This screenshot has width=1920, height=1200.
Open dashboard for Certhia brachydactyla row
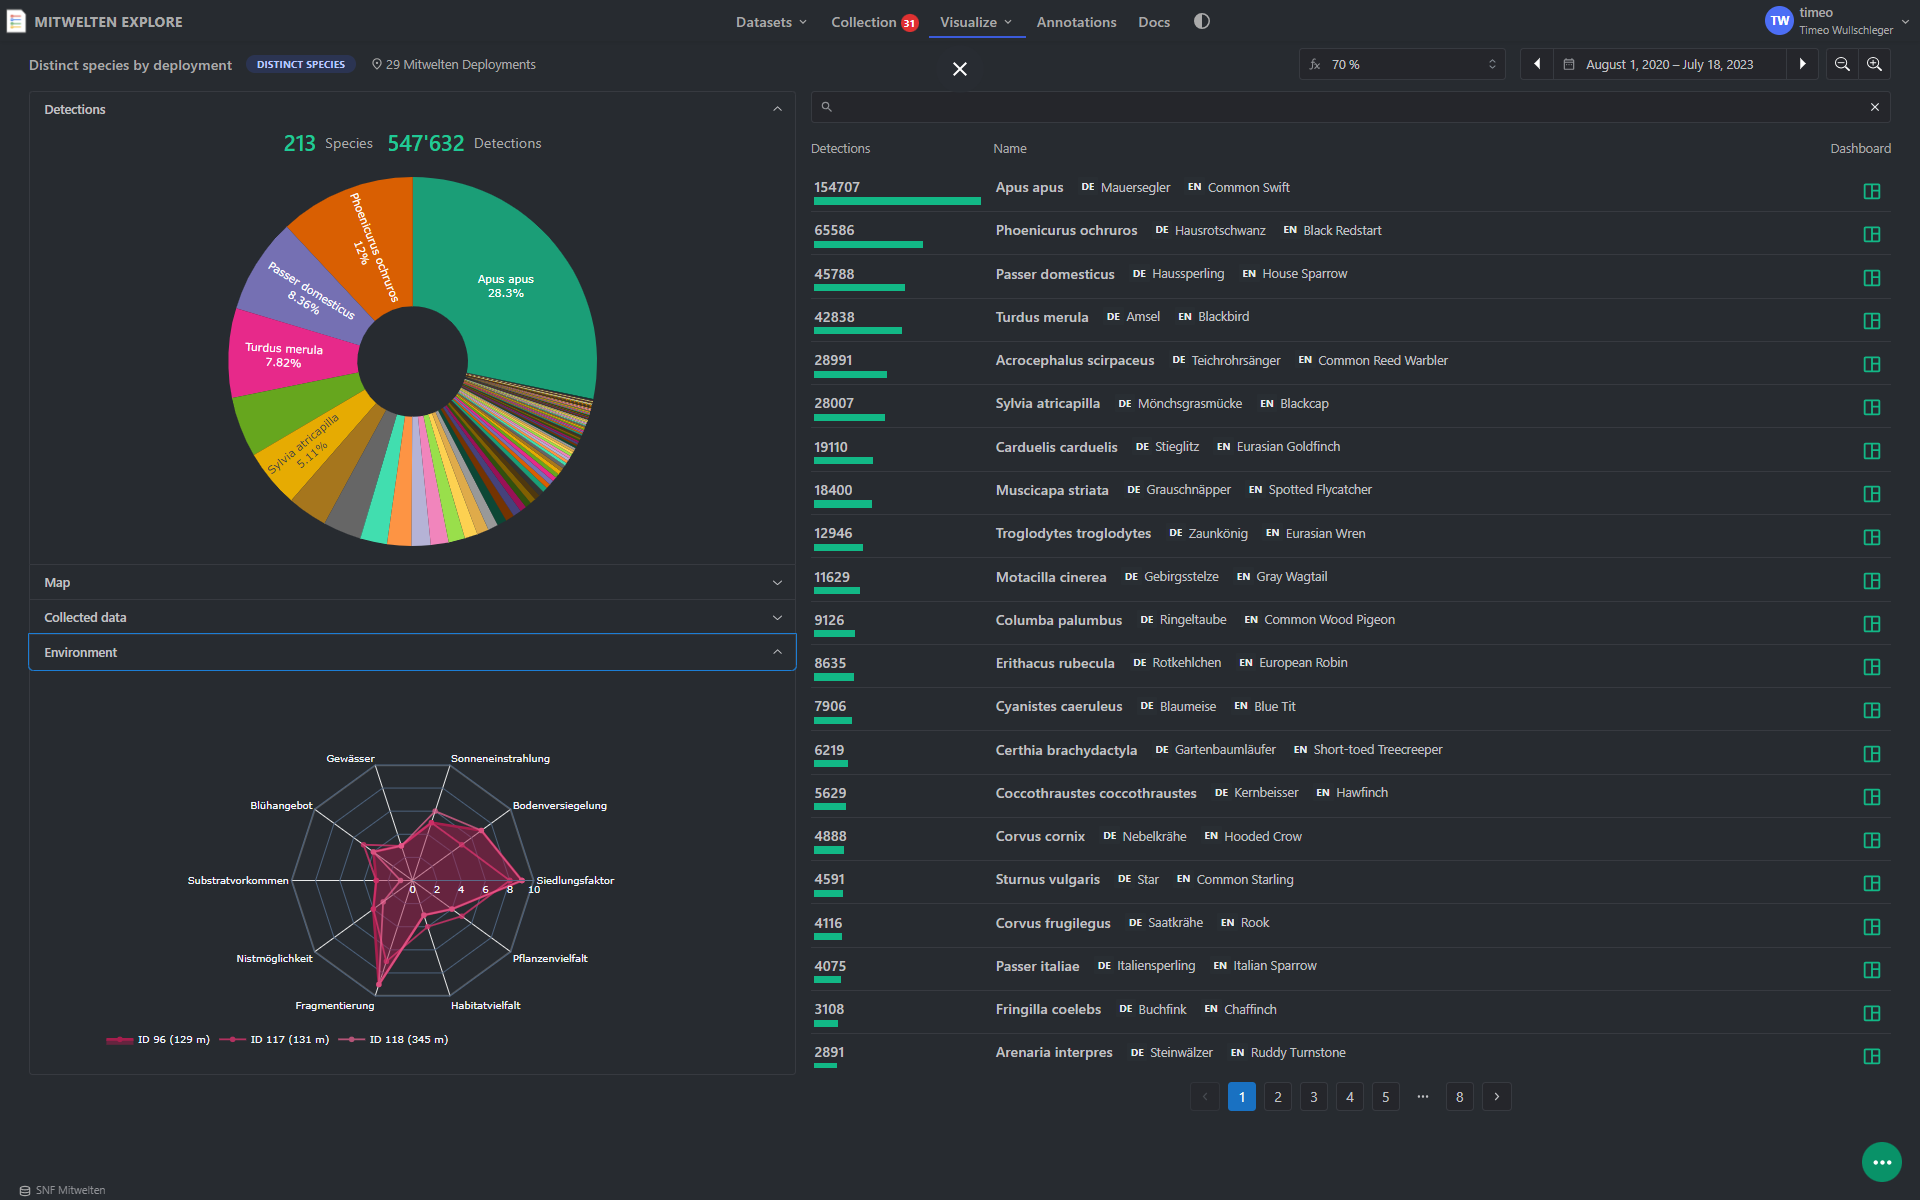coord(1872,754)
